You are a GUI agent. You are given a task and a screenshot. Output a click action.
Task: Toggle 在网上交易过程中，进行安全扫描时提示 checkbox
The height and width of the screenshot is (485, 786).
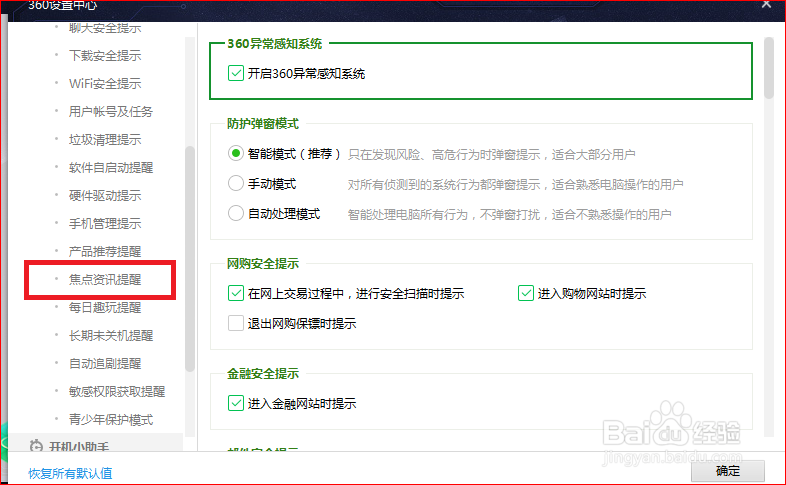coord(236,293)
